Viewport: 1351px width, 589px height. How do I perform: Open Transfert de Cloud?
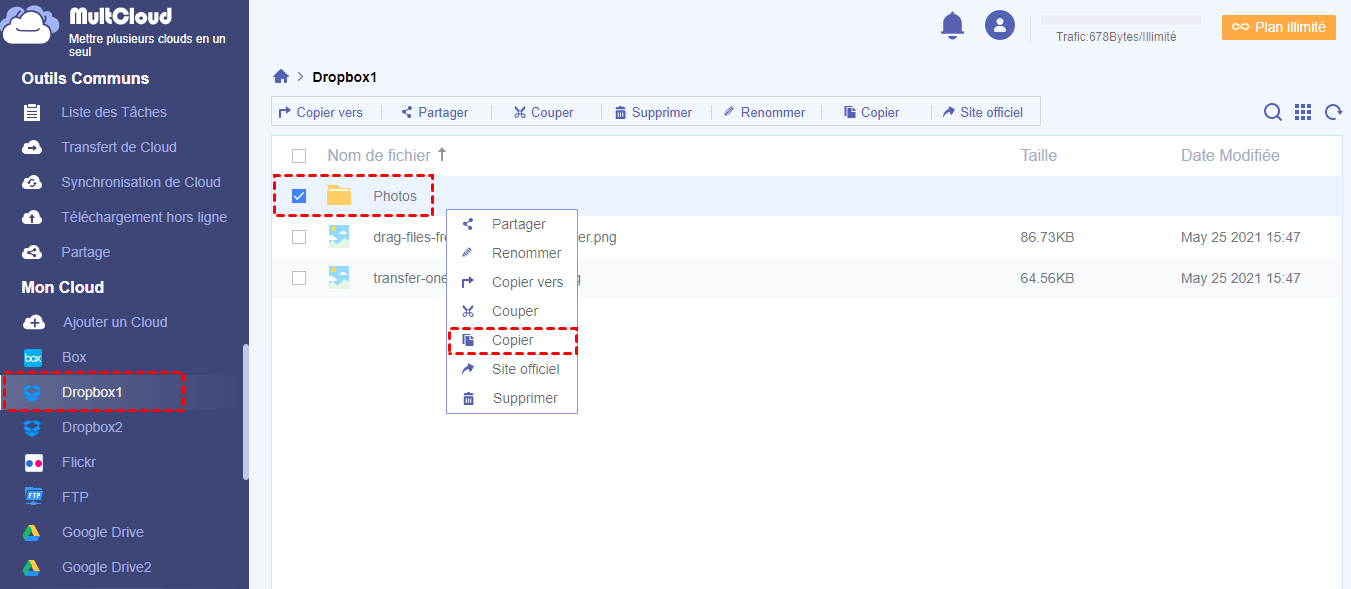(x=119, y=147)
